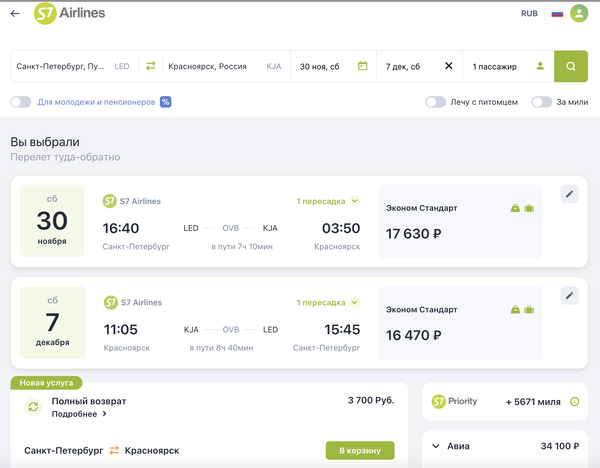
Task: Edit origin field Санкт-Петербург LED
Action: coord(74,66)
